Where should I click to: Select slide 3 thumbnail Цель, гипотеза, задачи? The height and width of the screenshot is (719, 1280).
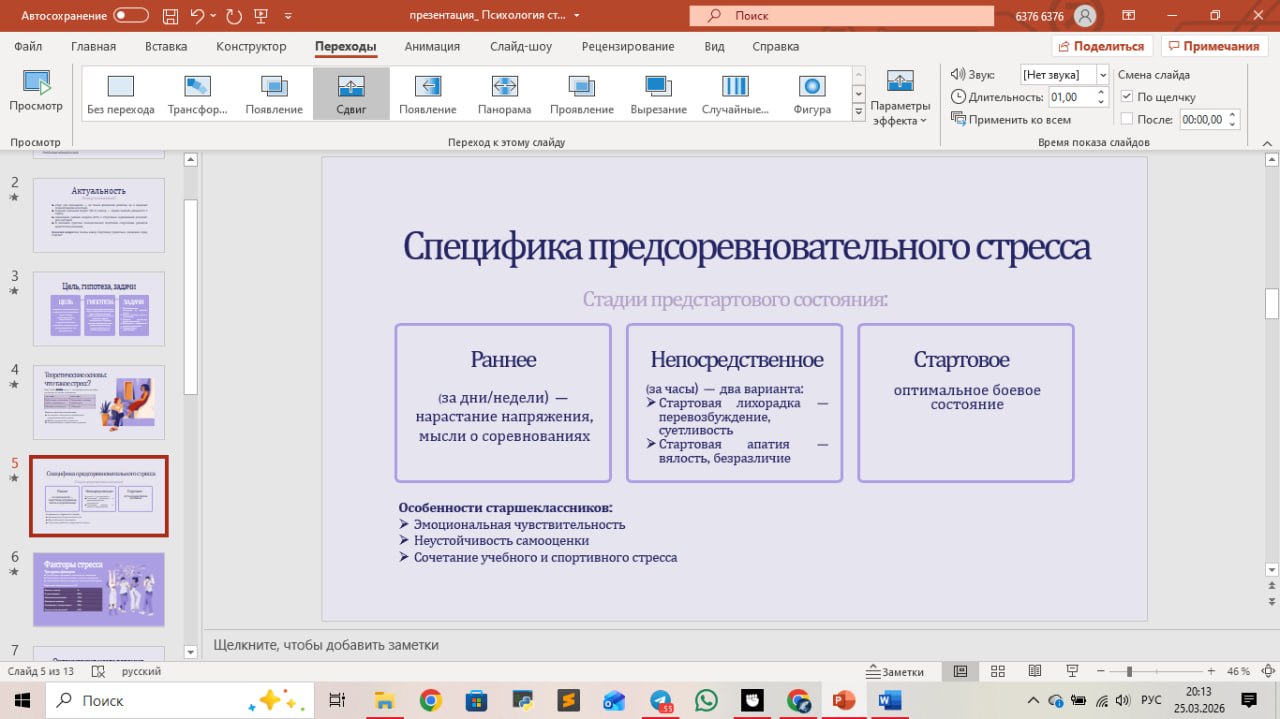click(99, 308)
